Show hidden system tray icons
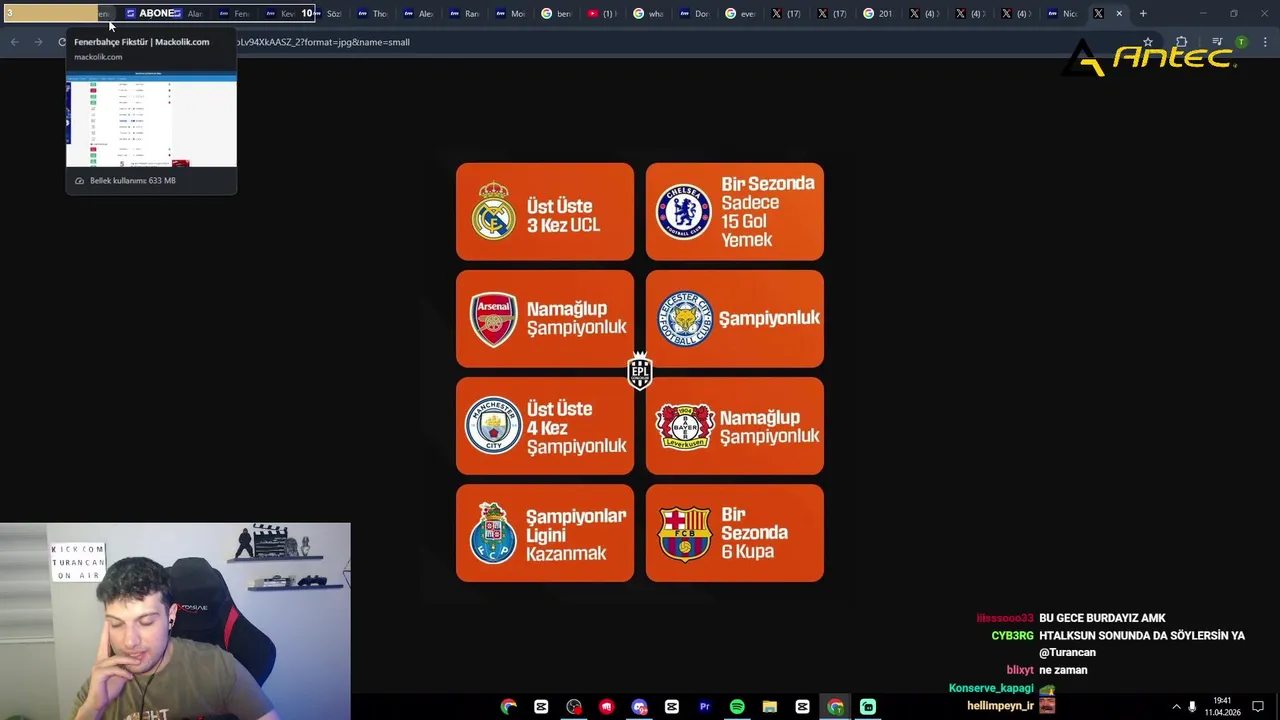 1176,706
